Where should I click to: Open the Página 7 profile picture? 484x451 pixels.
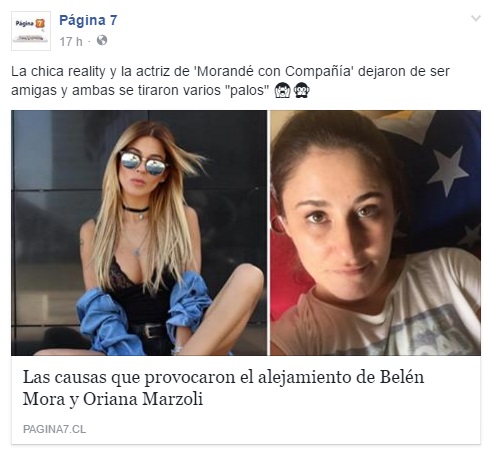point(31,31)
